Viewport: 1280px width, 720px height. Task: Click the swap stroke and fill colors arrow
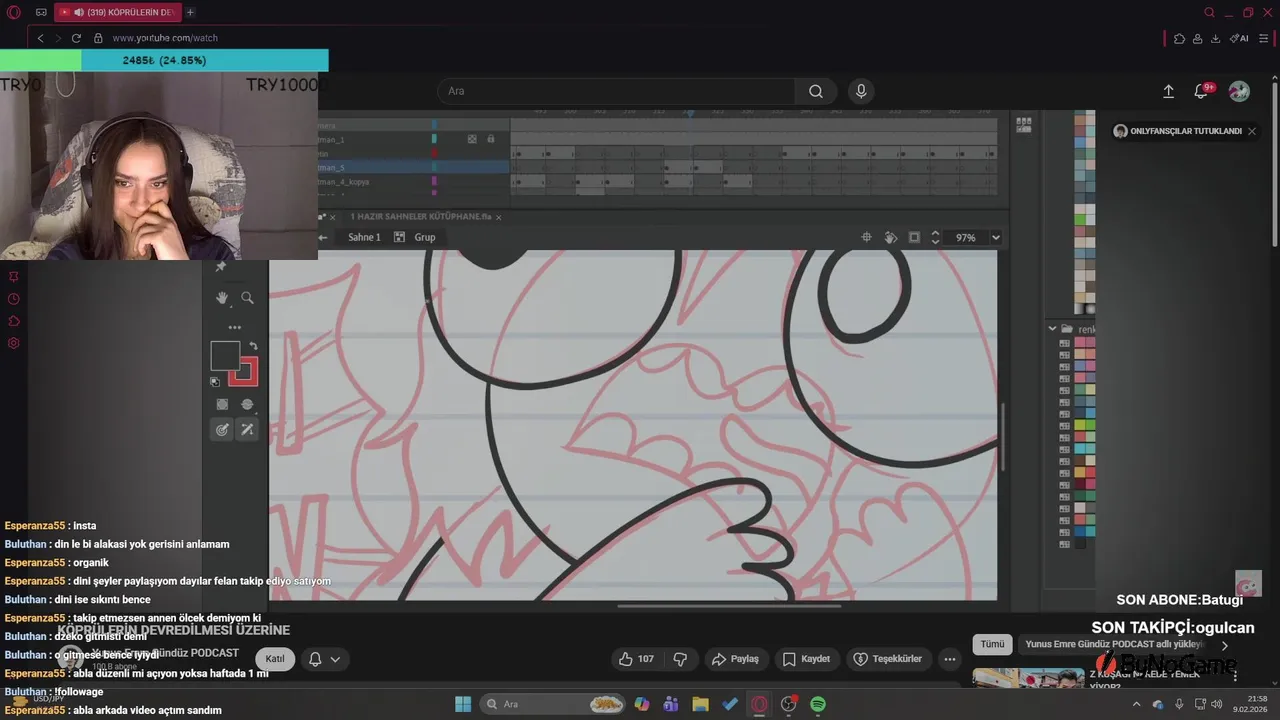pos(253,346)
